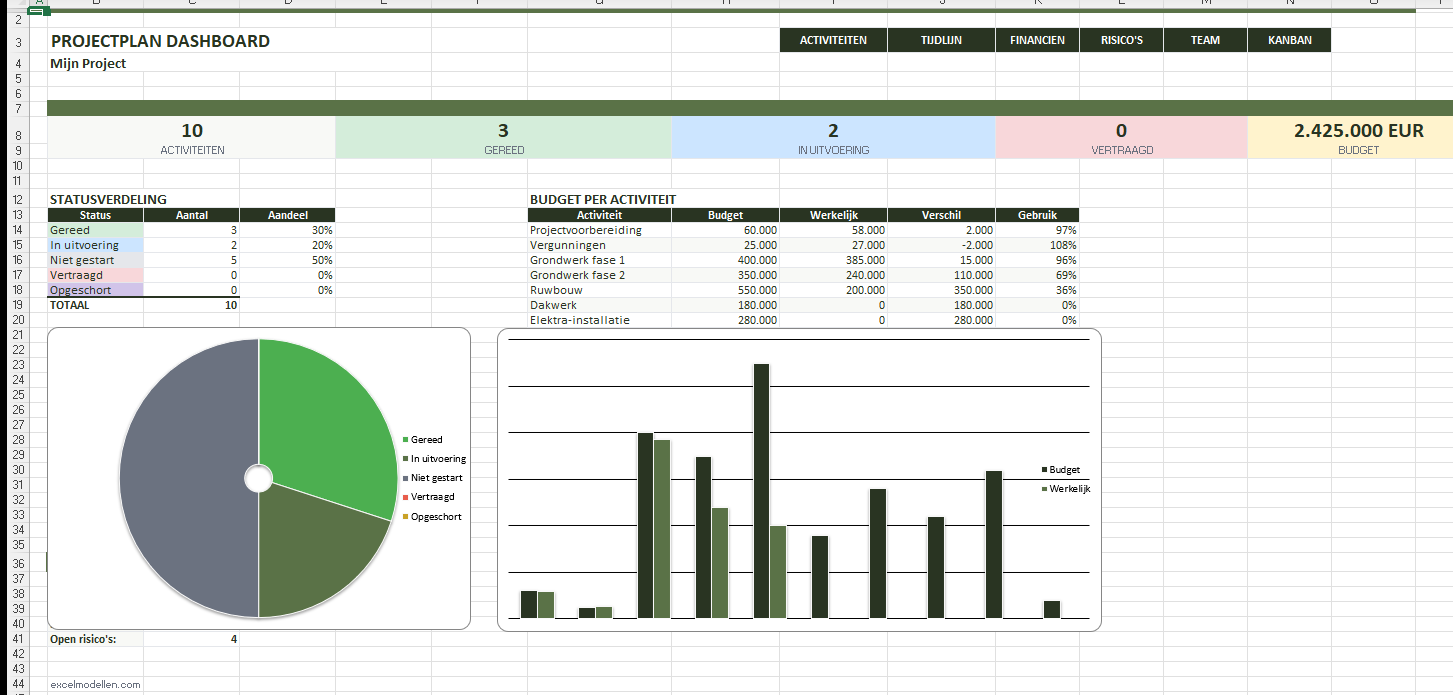1453x695 pixels.
Task: Open the ACTIVITEITEN navigation button
Action: coord(833,40)
